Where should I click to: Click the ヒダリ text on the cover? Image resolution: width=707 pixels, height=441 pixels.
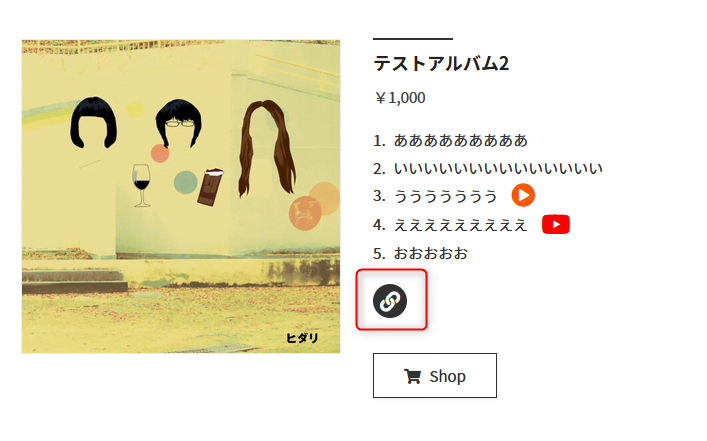click(x=302, y=338)
